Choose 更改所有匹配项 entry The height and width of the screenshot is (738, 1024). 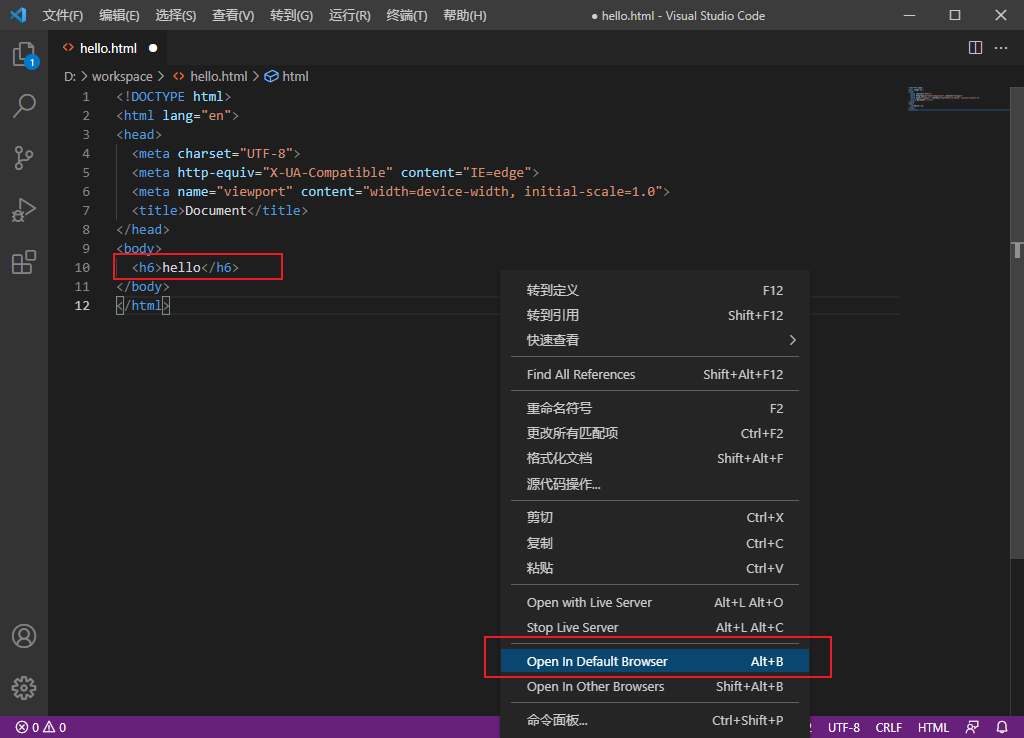(x=654, y=433)
